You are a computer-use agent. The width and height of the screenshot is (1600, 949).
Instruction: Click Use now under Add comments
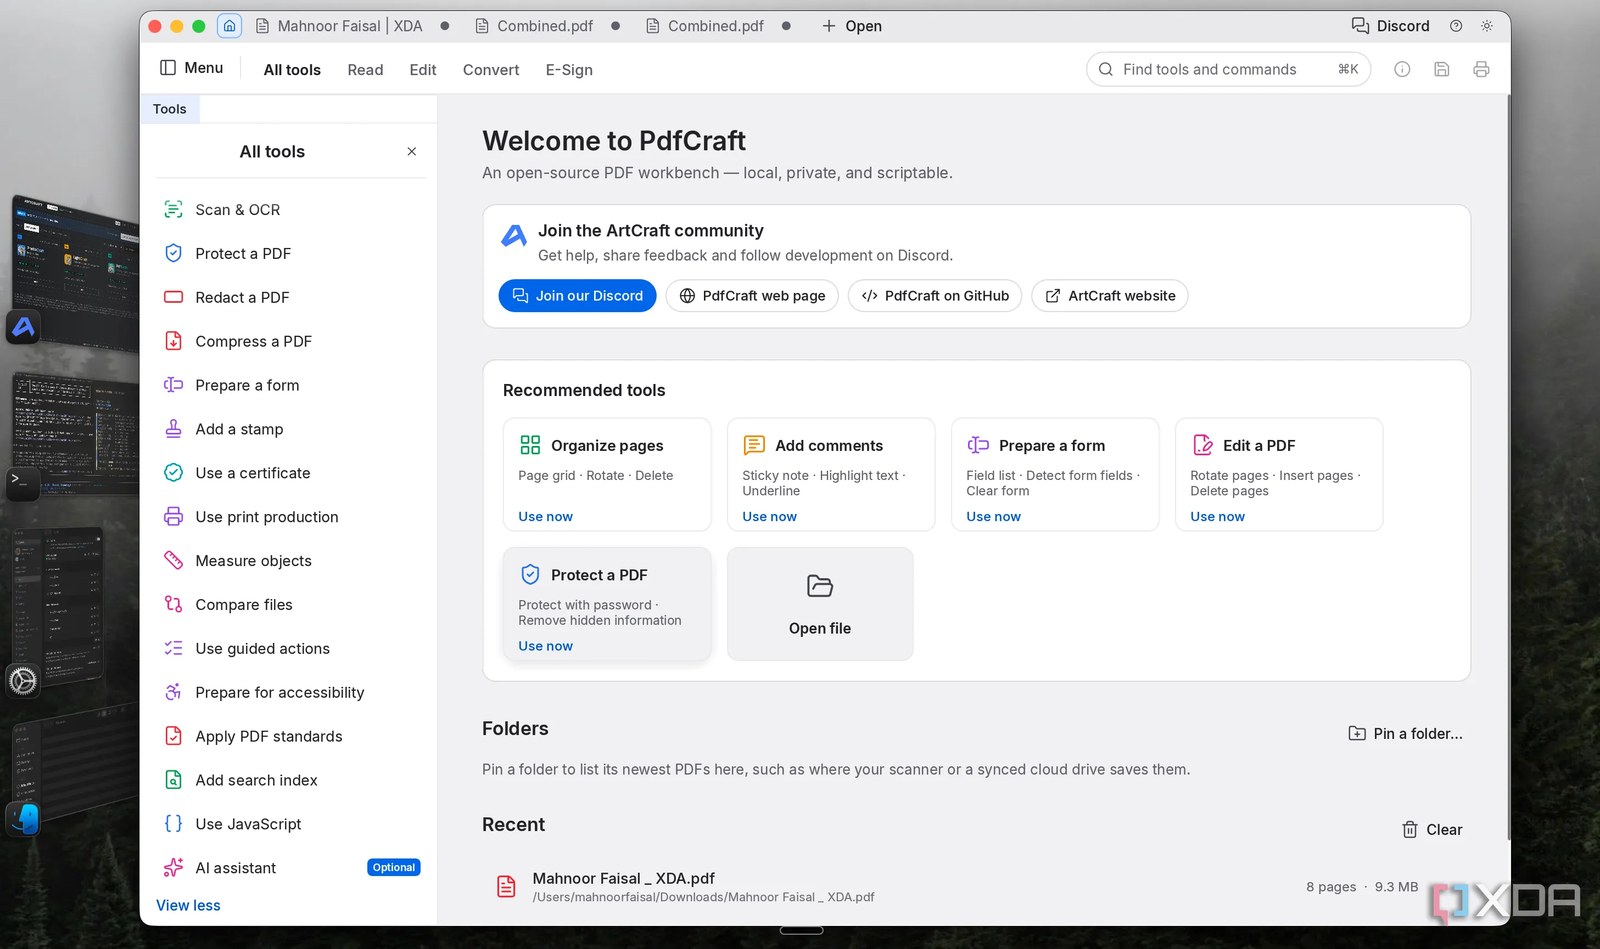click(x=770, y=517)
